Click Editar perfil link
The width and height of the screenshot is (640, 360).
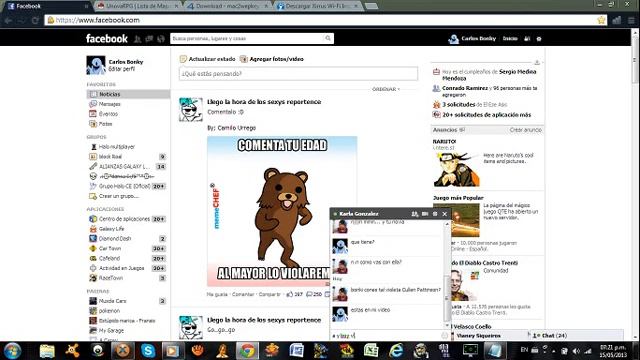click(x=122, y=69)
